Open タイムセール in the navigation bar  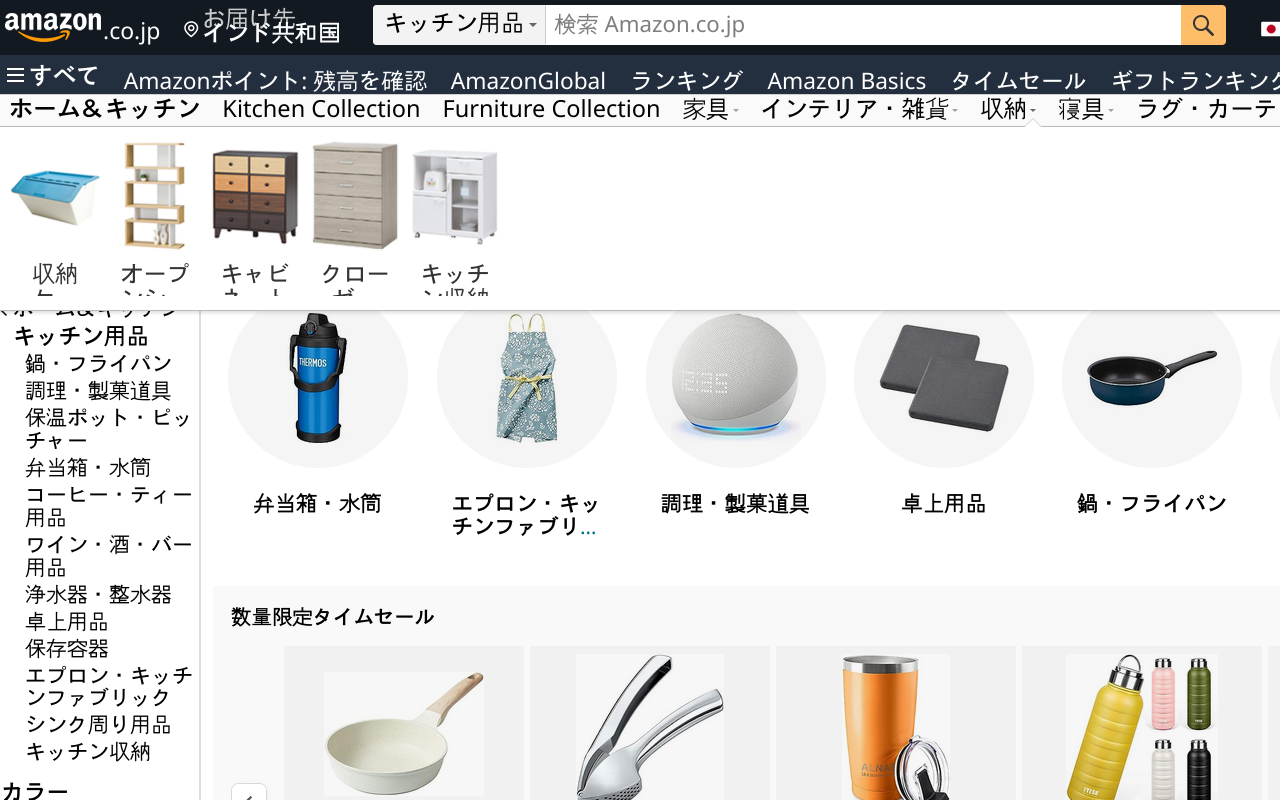(1018, 81)
